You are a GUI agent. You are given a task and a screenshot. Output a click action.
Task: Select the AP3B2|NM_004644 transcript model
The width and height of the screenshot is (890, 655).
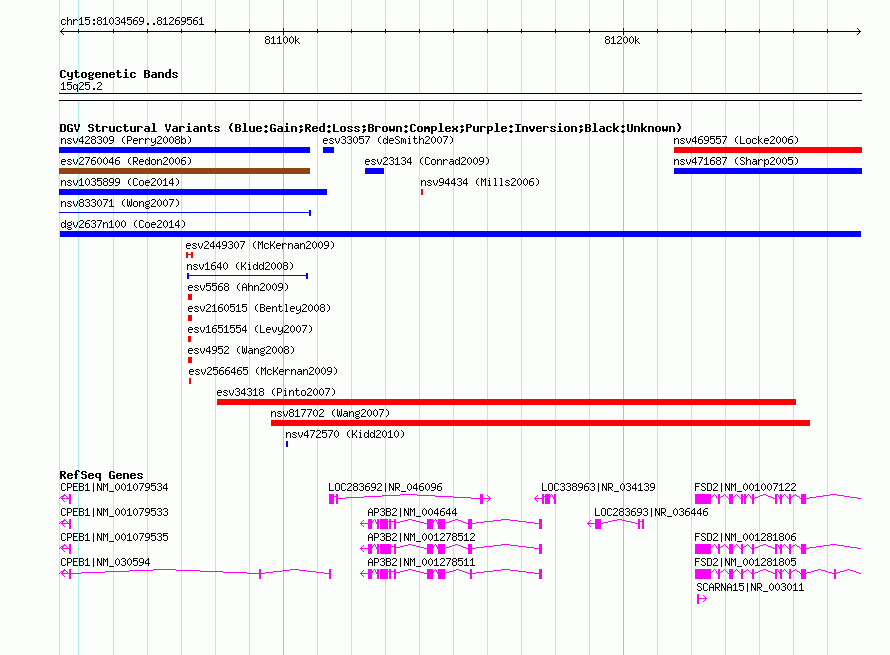(451, 523)
